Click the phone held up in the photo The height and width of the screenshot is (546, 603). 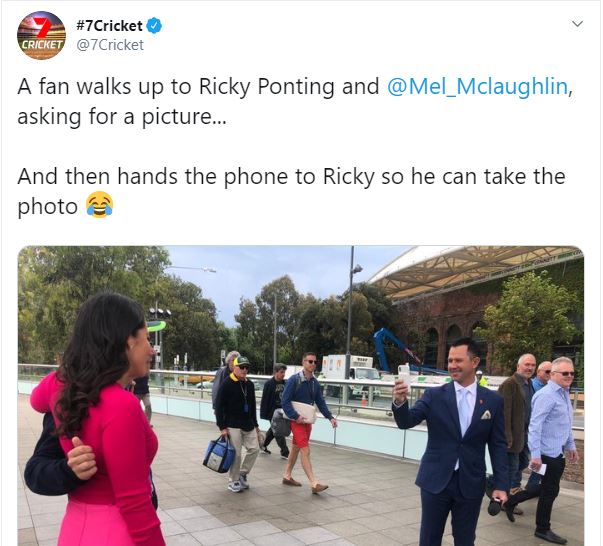pyautogui.click(x=403, y=376)
